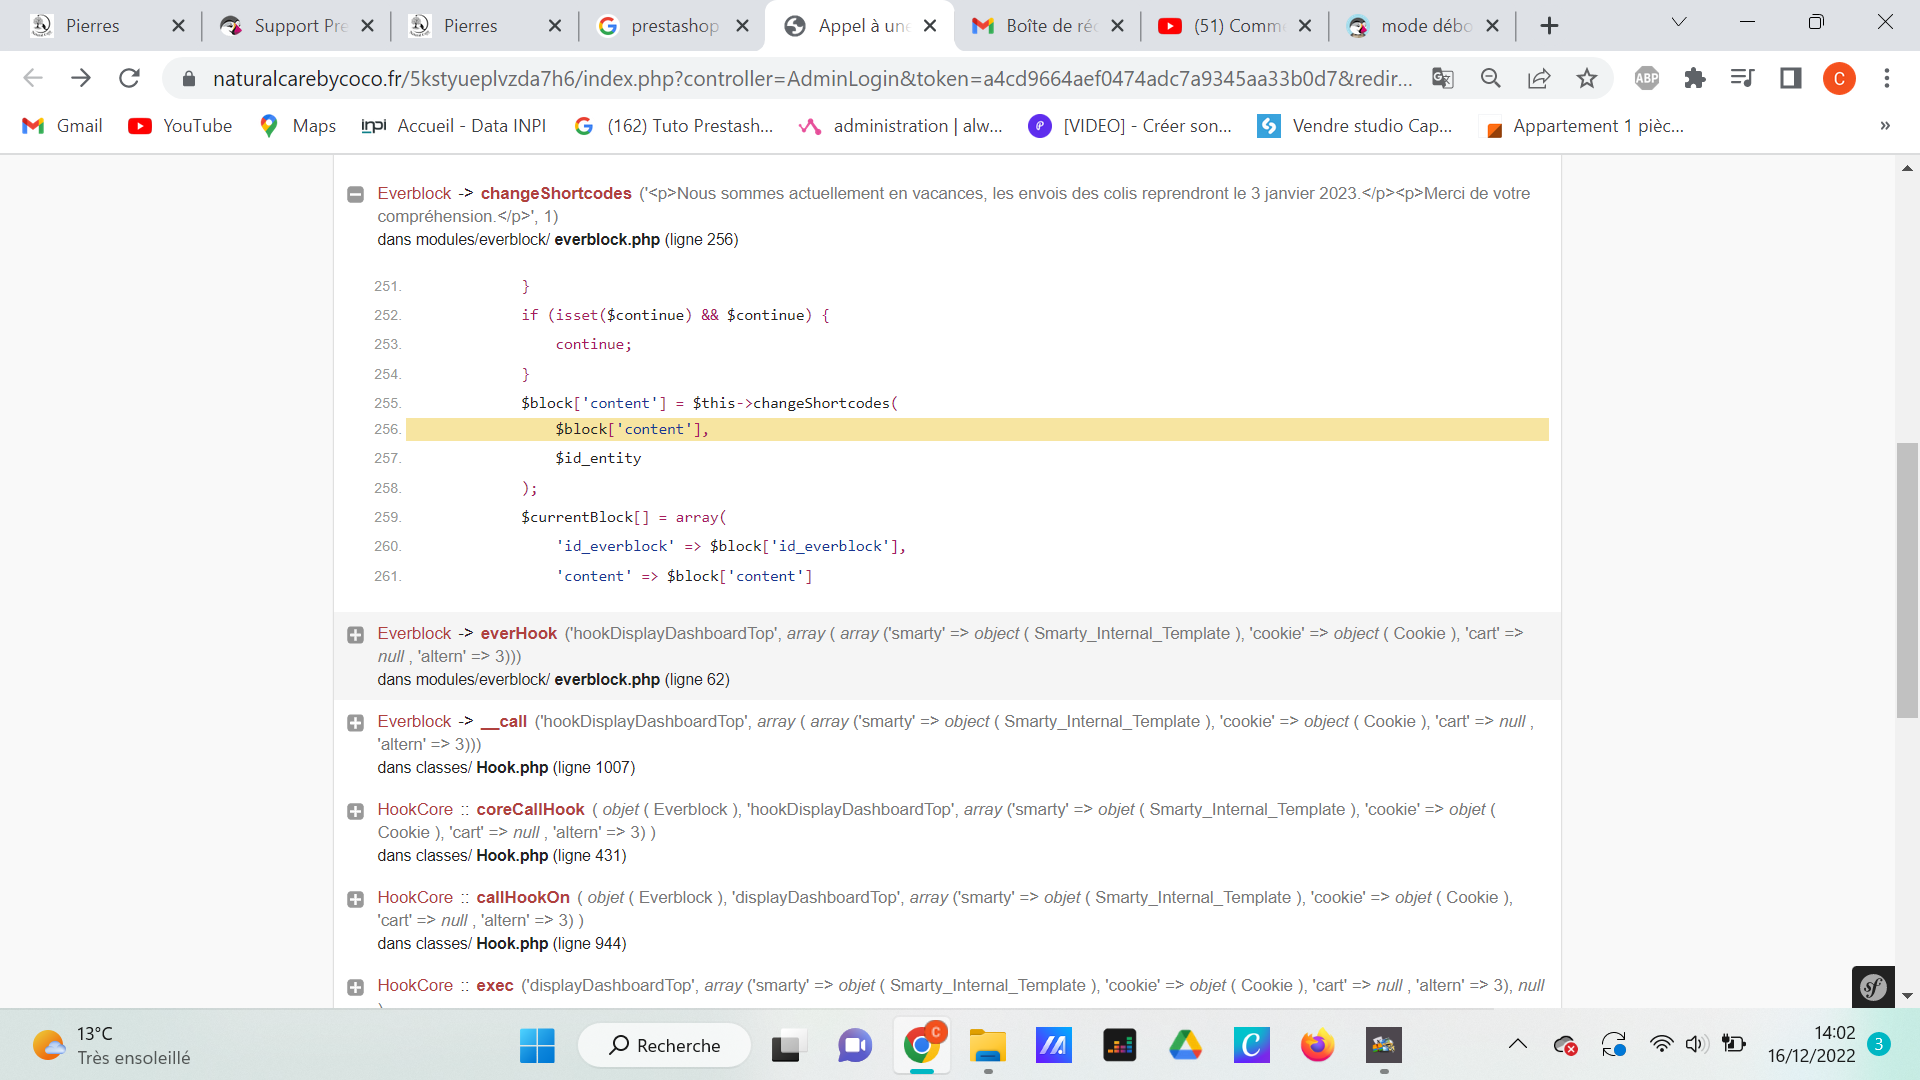The image size is (1920, 1080).
Task: Expand the coreCallHook stack entry
Action: (x=355, y=811)
